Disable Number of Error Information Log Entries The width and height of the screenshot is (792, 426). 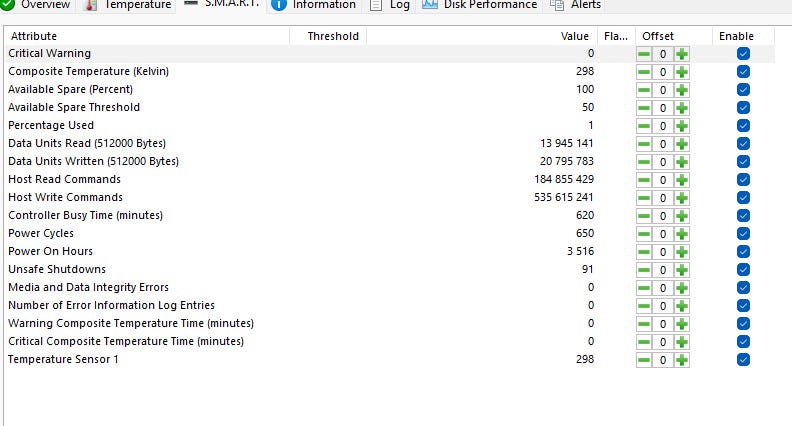click(x=743, y=306)
